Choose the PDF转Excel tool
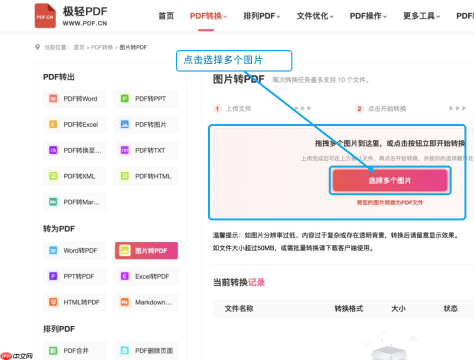The image size is (474, 360). pos(75,124)
